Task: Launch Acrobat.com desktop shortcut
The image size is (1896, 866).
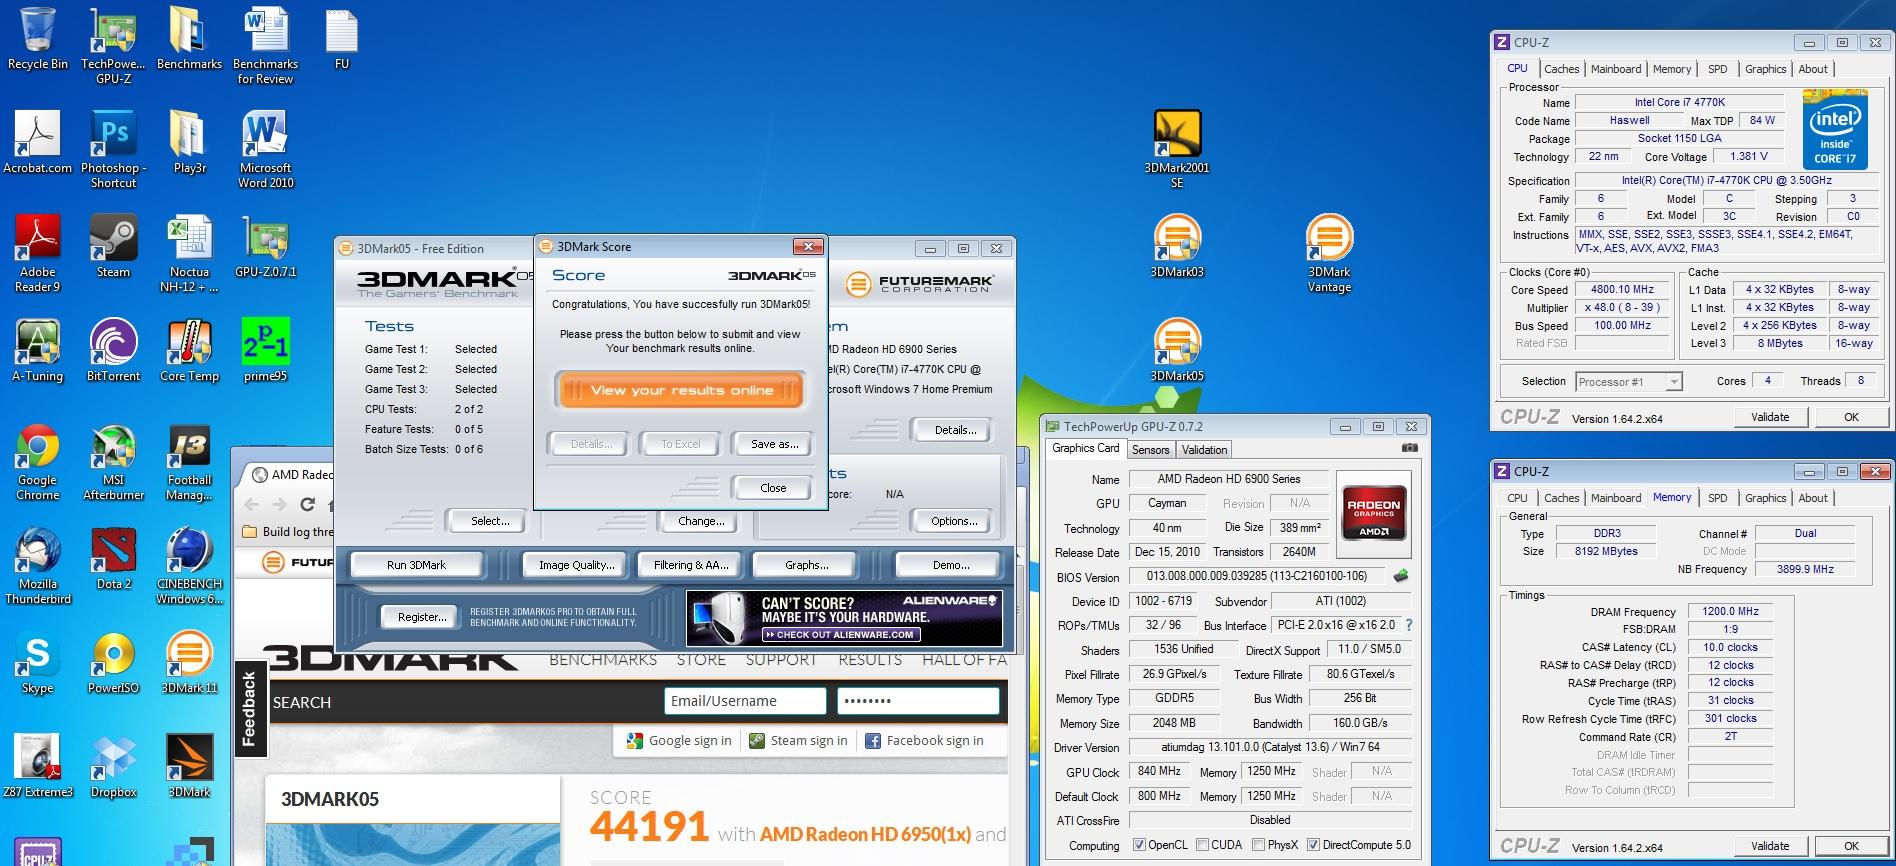Action: [x=38, y=143]
